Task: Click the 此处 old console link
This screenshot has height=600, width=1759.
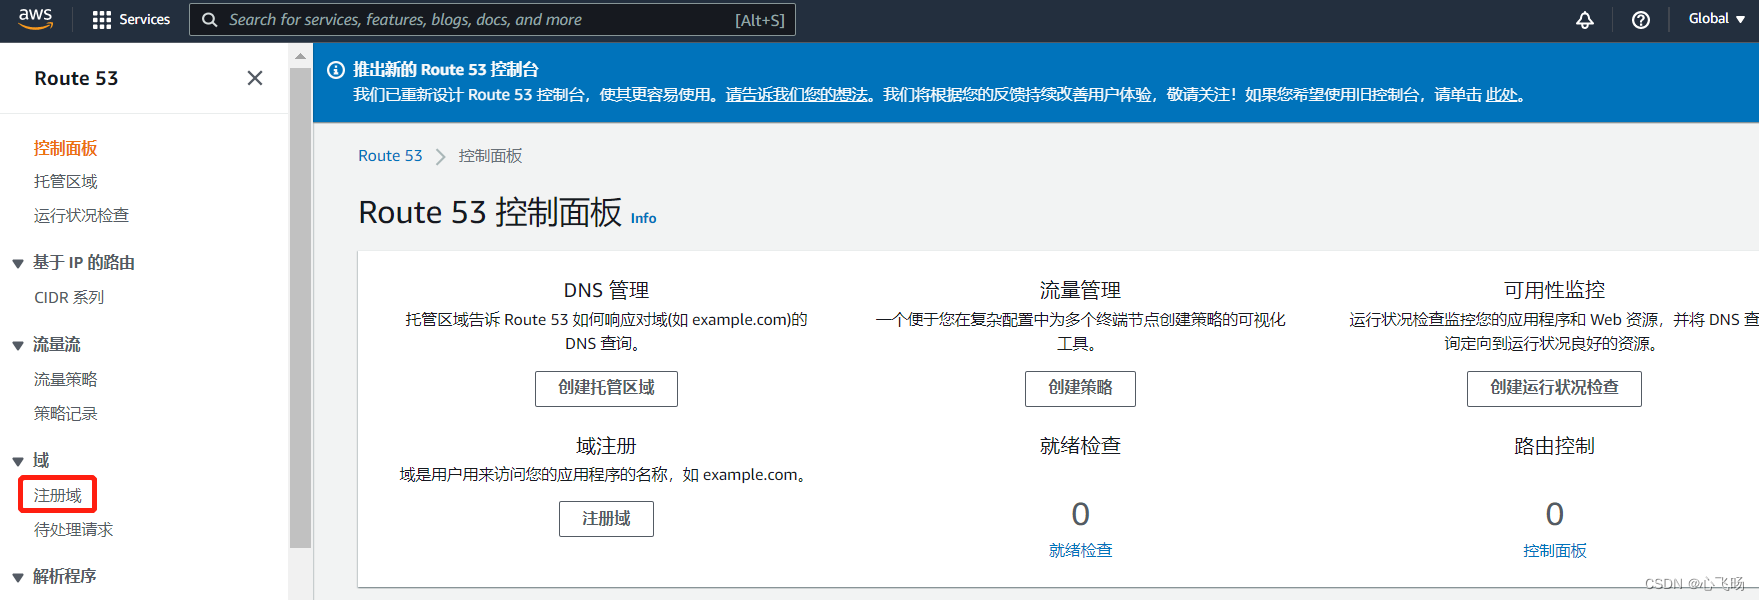Action: click(x=1501, y=95)
